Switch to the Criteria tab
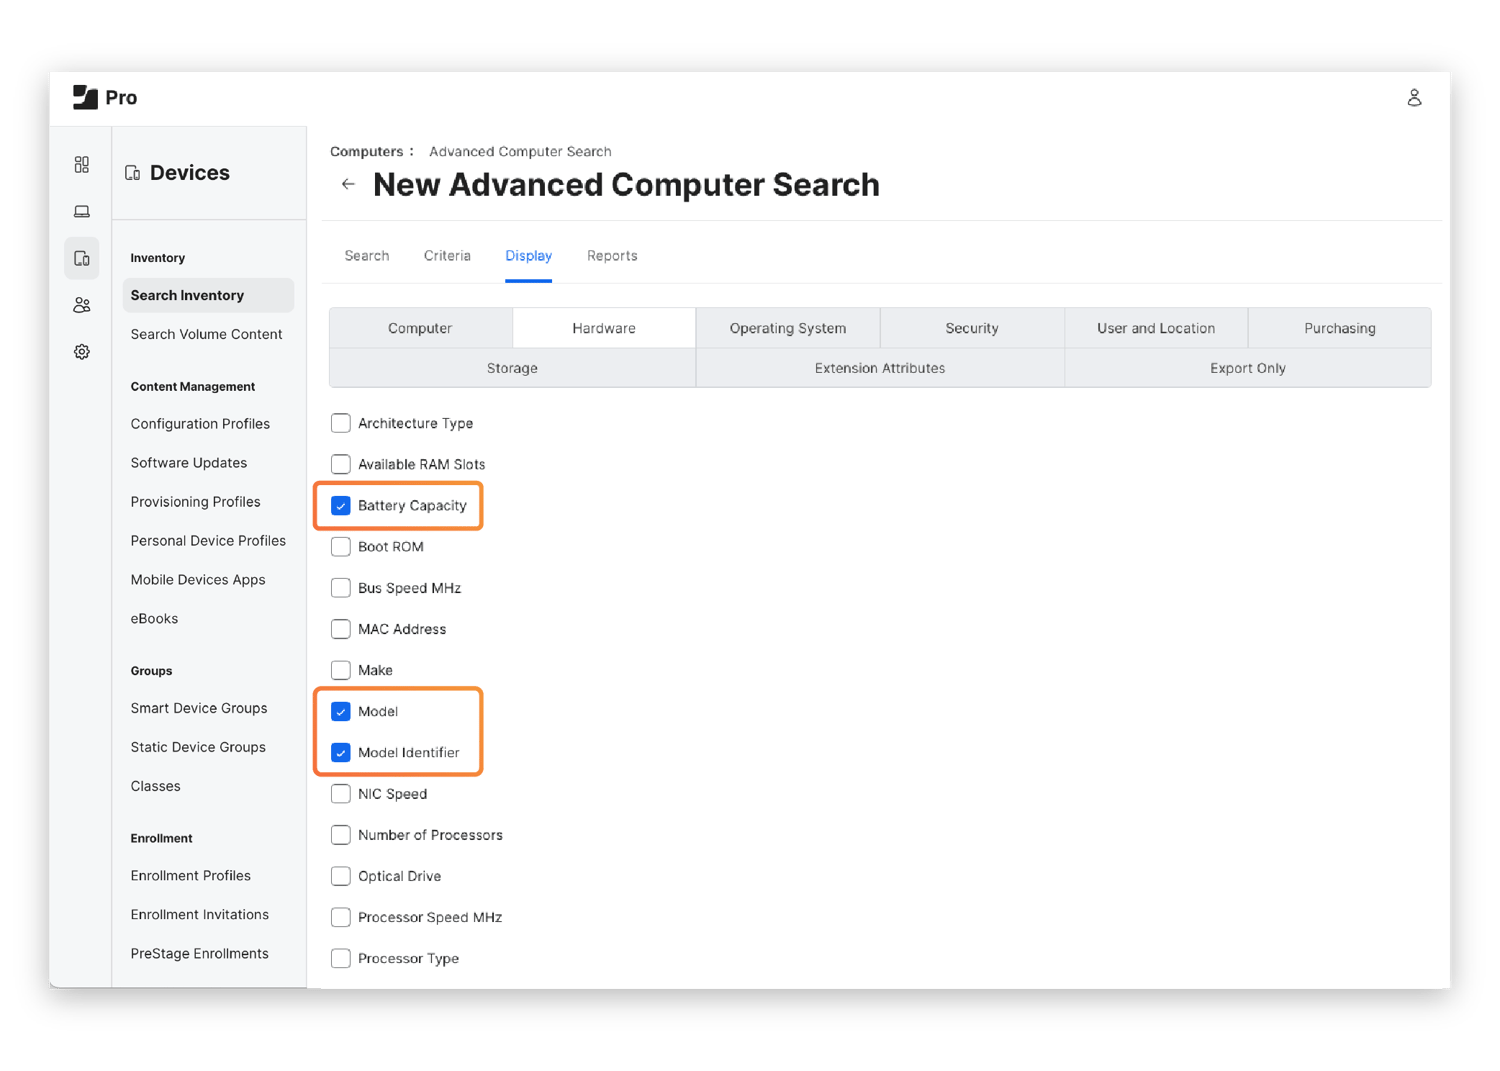This screenshot has height=1071, width=1500. 447,256
